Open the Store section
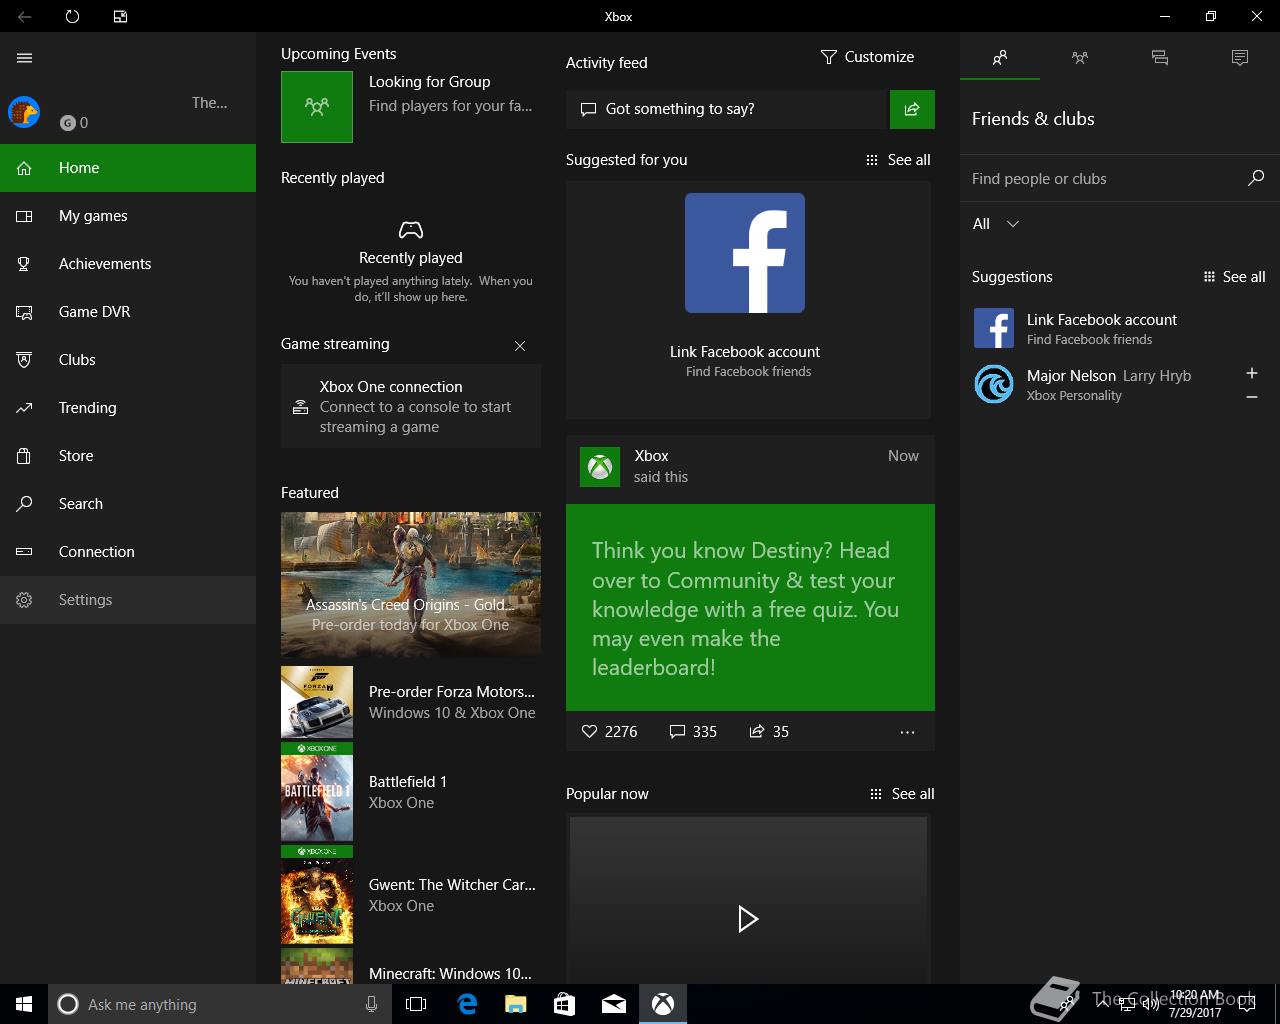Viewport: 1280px width, 1024px height. pyautogui.click(x=128, y=456)
